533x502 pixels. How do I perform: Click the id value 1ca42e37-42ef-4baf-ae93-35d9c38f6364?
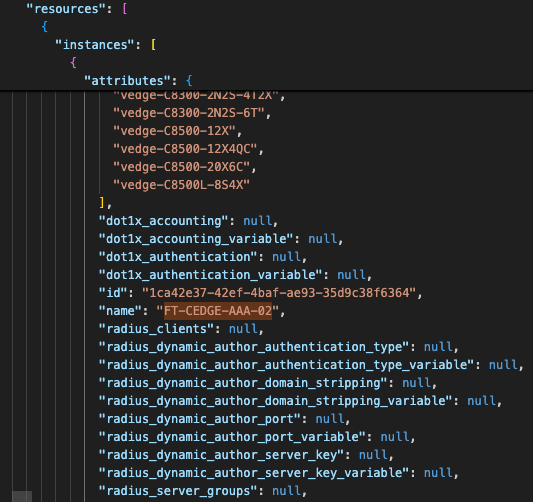click(279, 293)
